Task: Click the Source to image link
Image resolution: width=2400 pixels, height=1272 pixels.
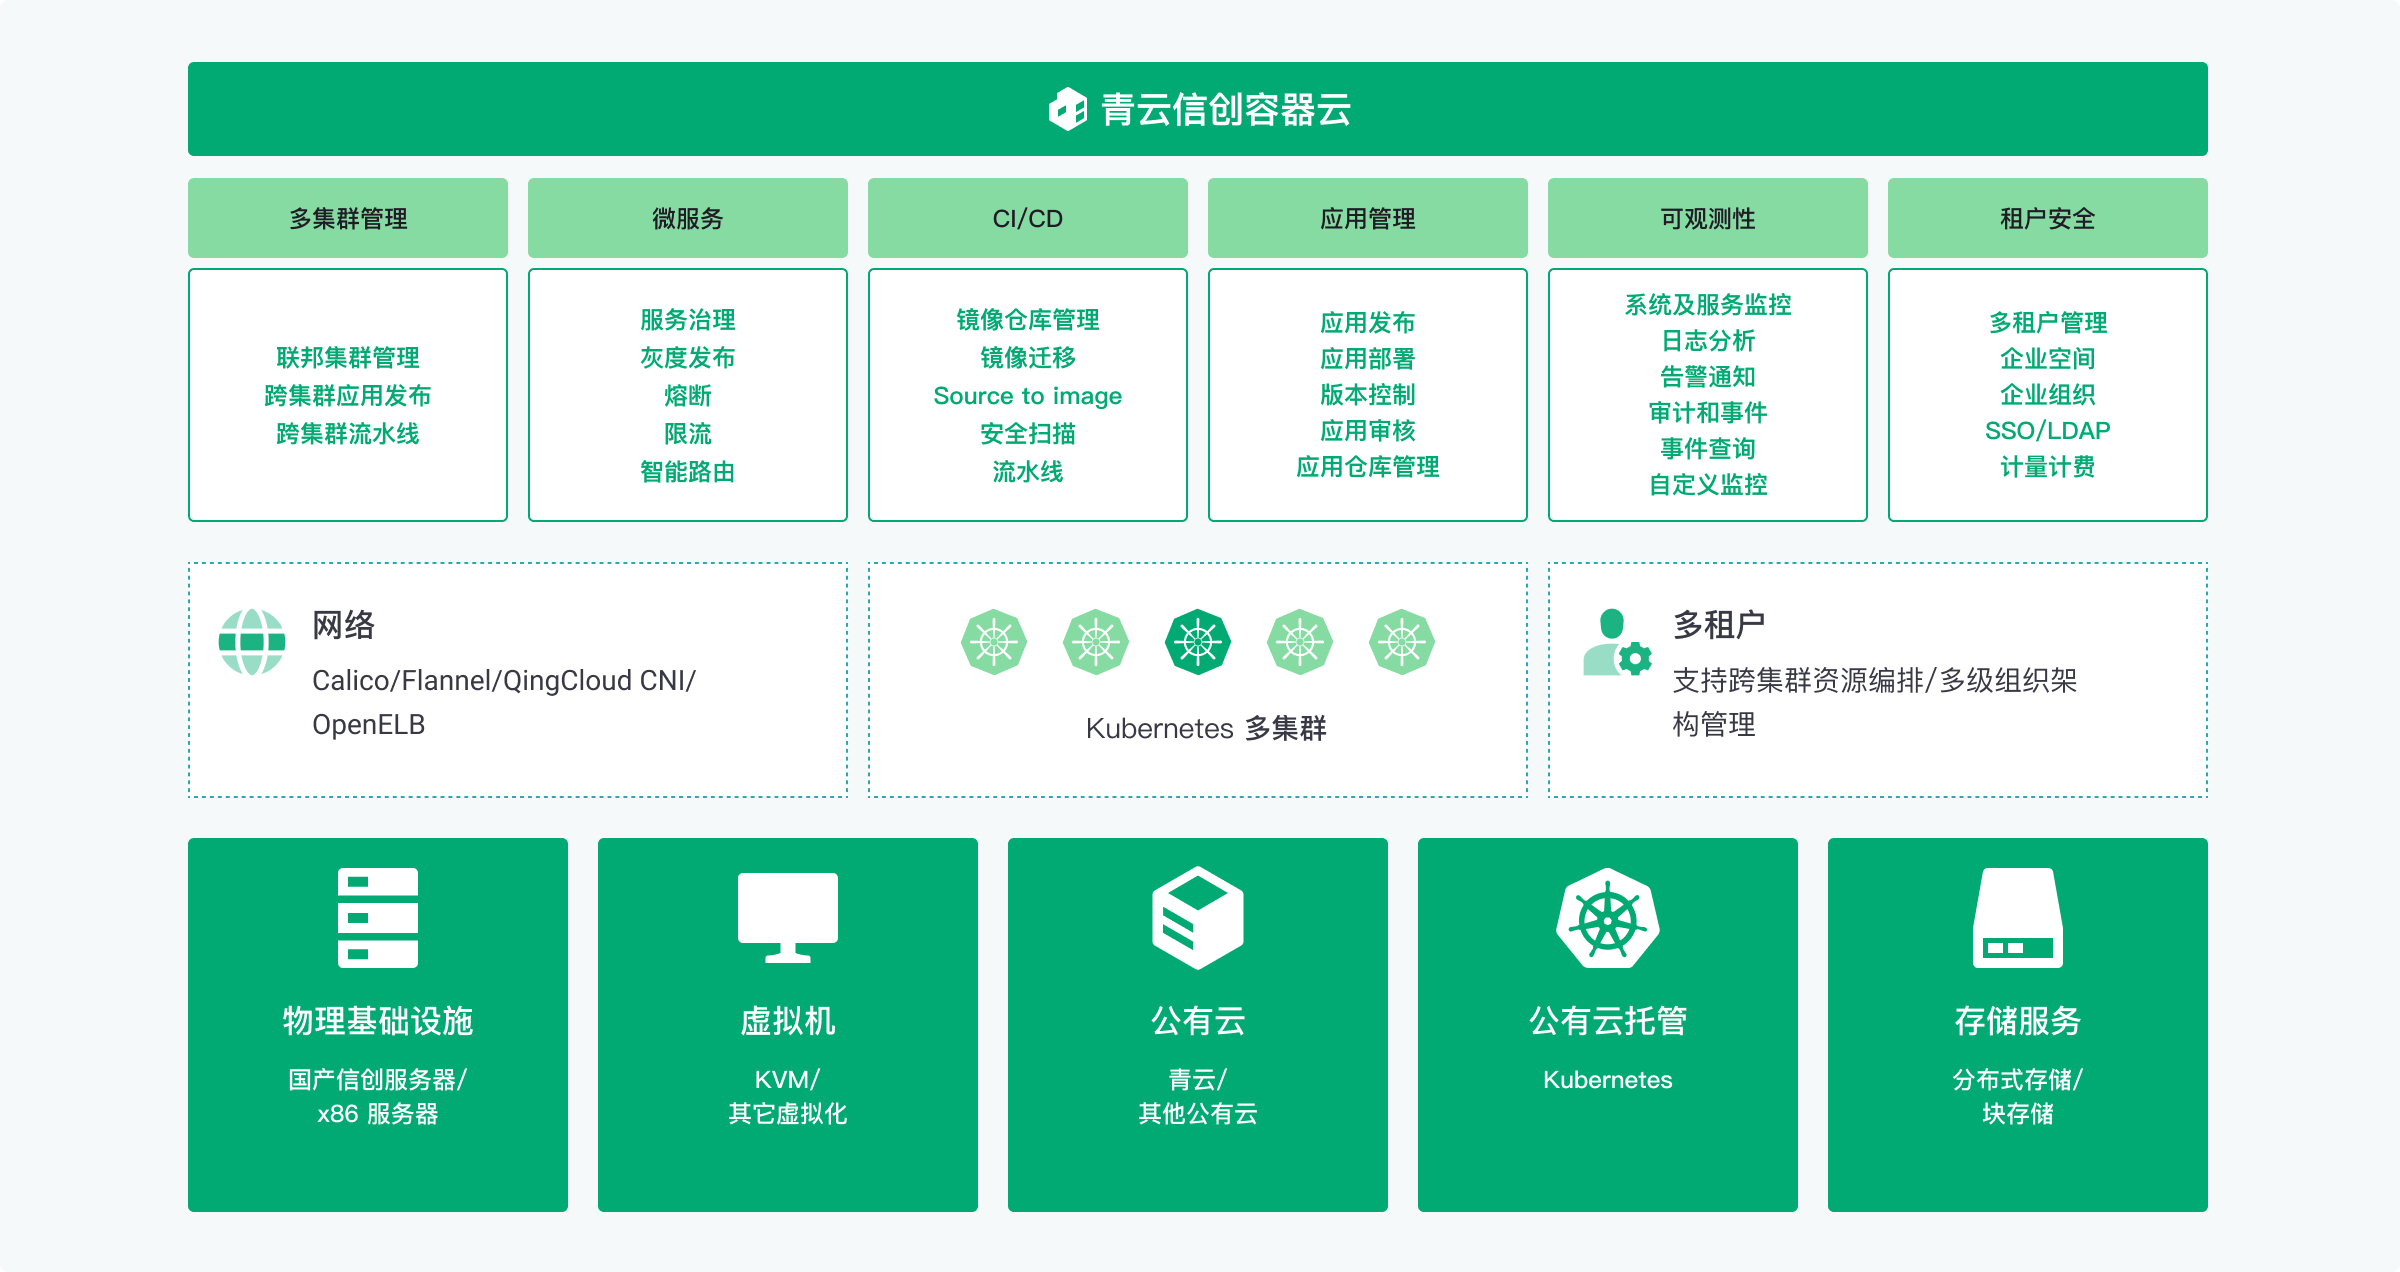Action: point(1027,396)
